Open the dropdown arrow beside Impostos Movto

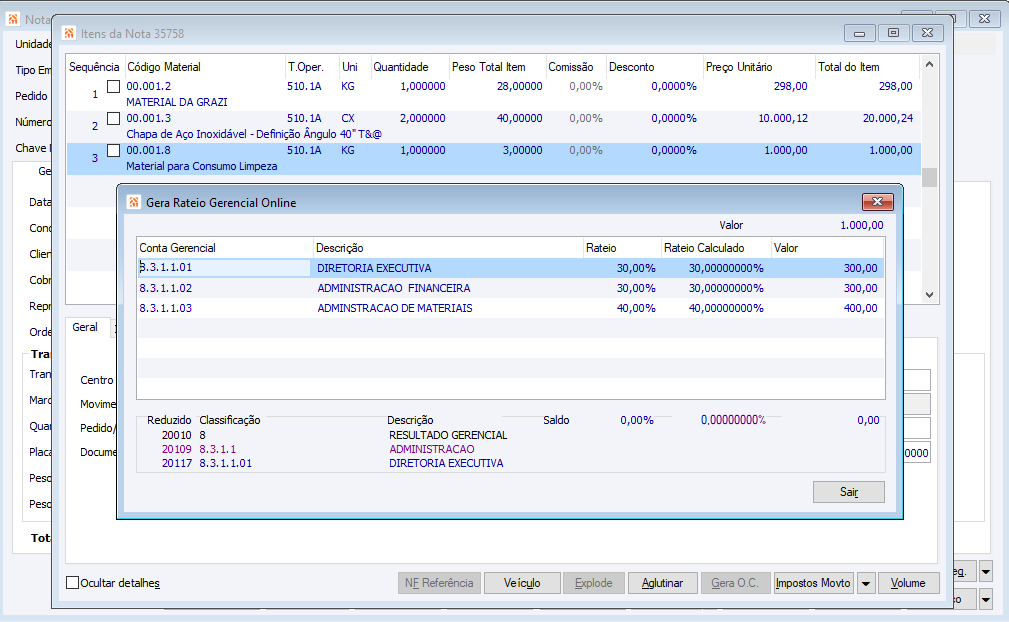pos(865,583)
